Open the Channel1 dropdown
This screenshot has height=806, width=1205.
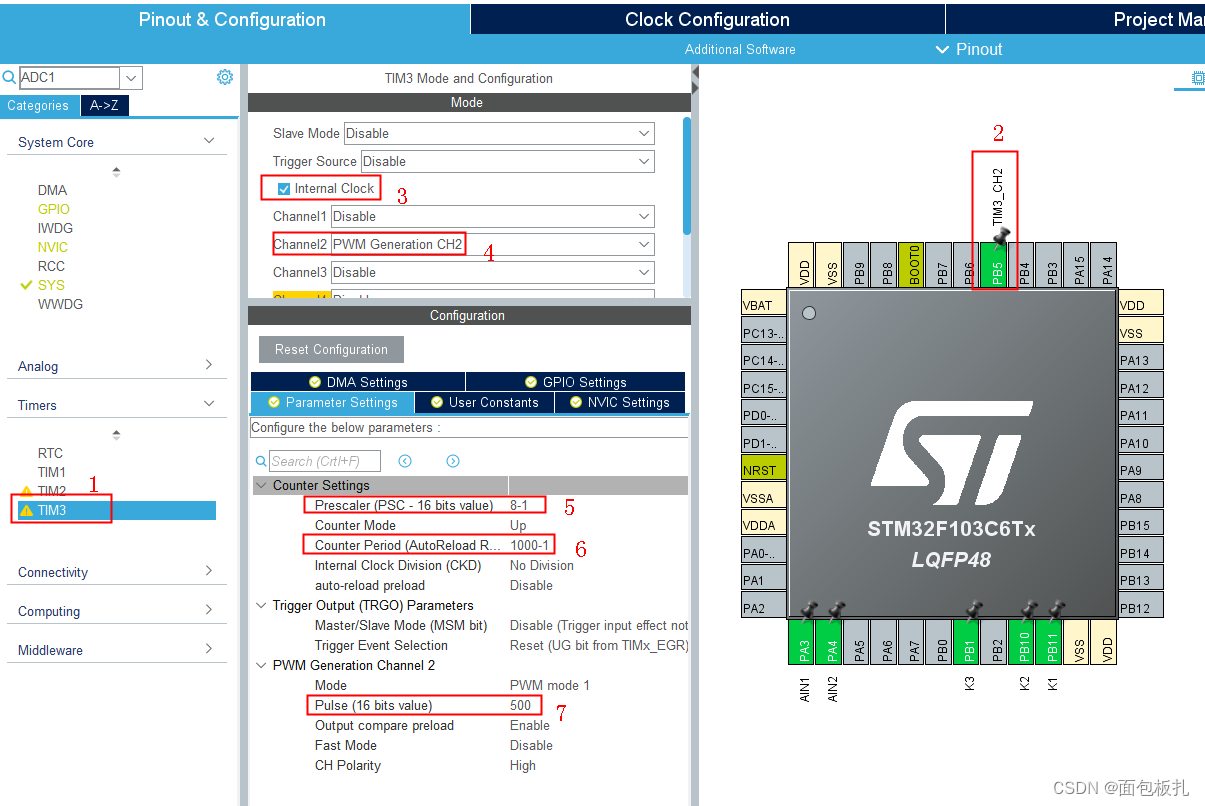point(493,216)
